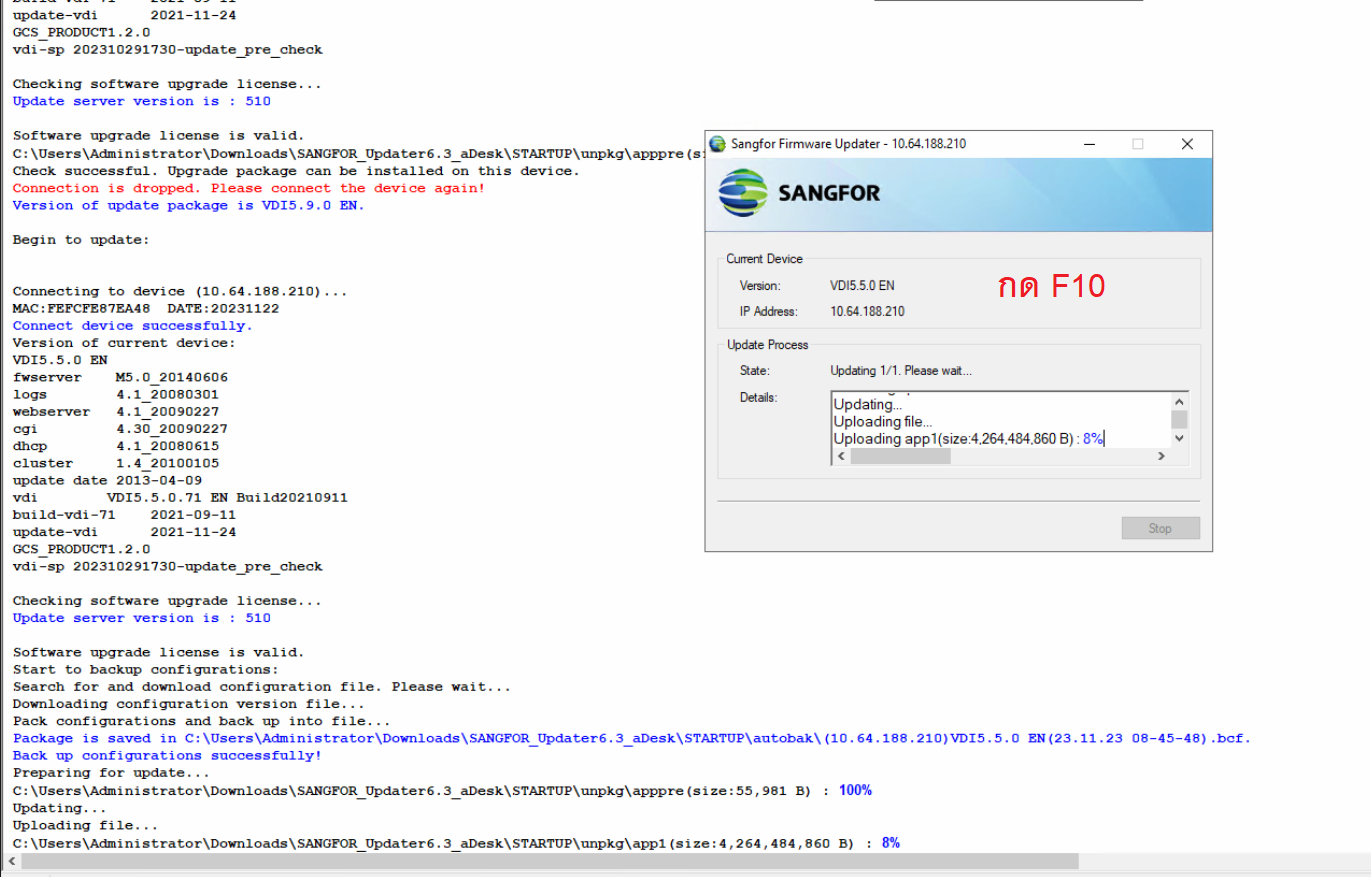Click the 'IP Address:' label in the dialog
Viewport: 1371px width, 877px height.
coord(768,312)
